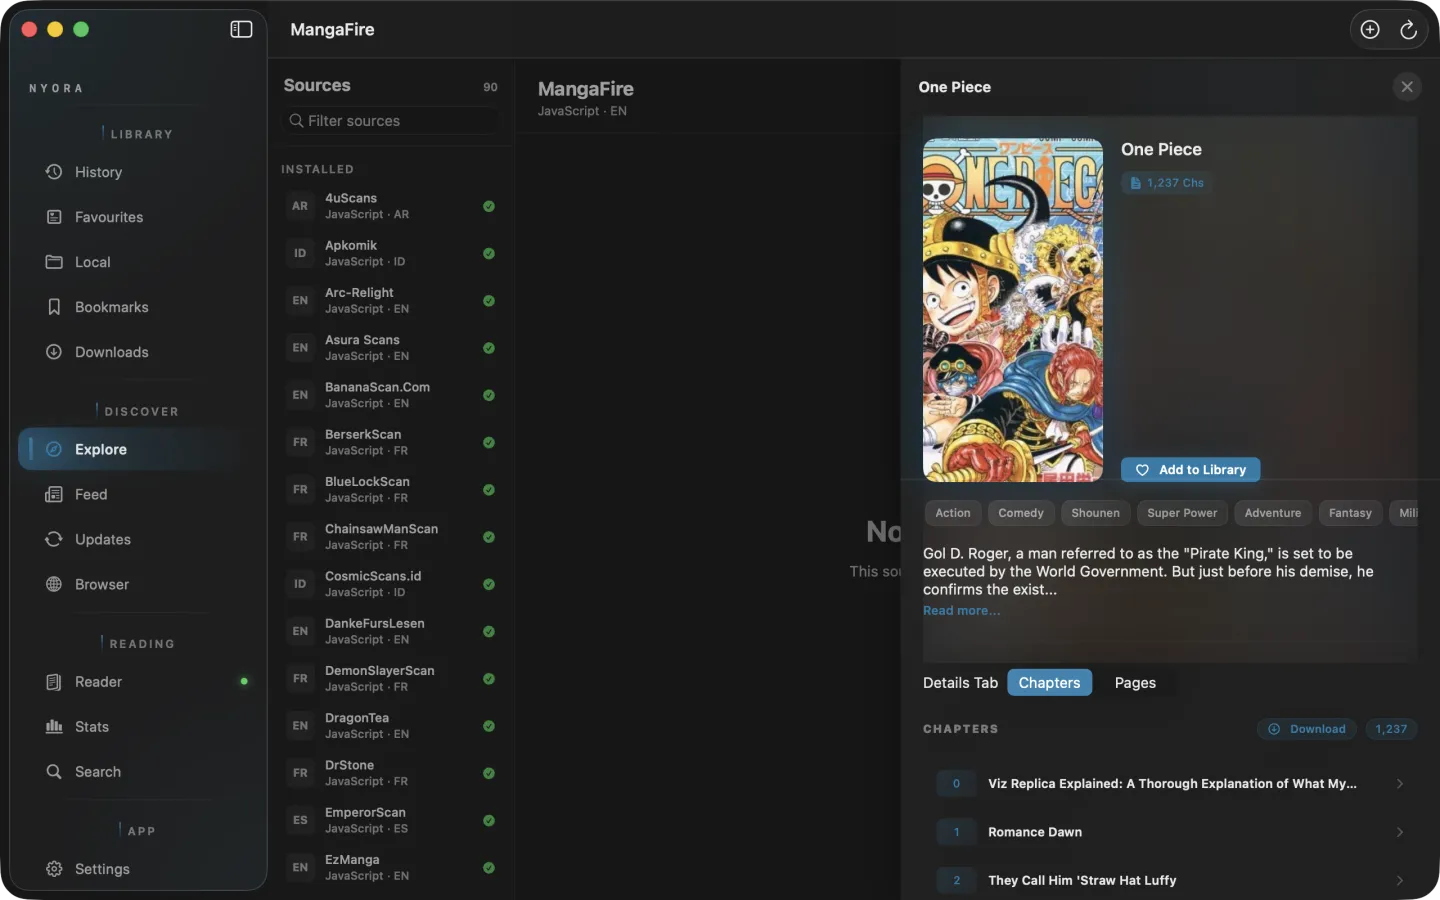The image size is (1440, 900).
Task: Click Add to Library button
Action: pos(1190,470)
